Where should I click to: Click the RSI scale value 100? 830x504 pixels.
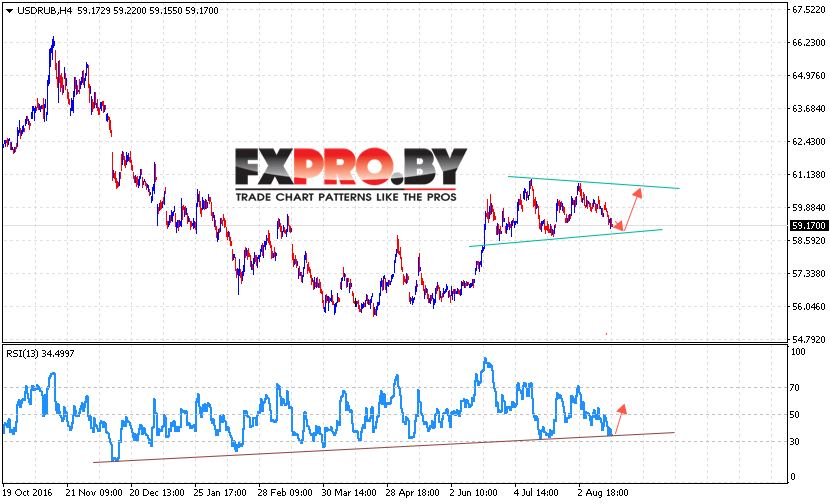798,352
